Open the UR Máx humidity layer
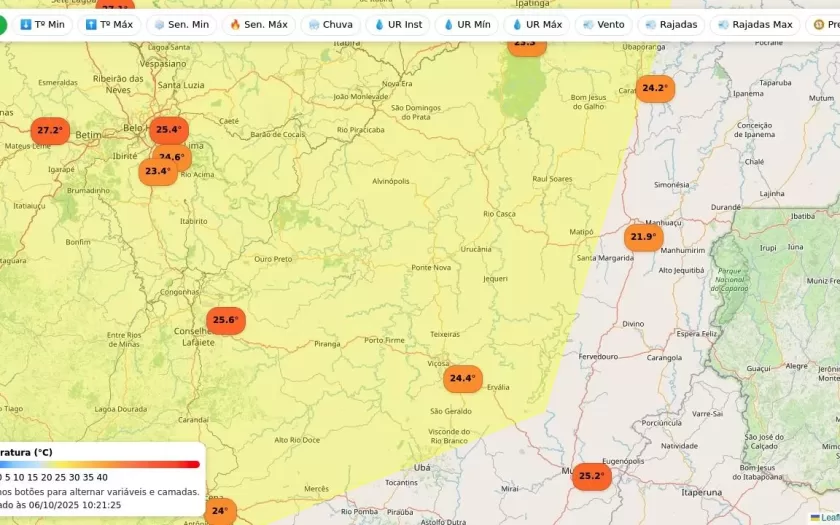The height and width of the screenshot is (525, 840). 536,25
